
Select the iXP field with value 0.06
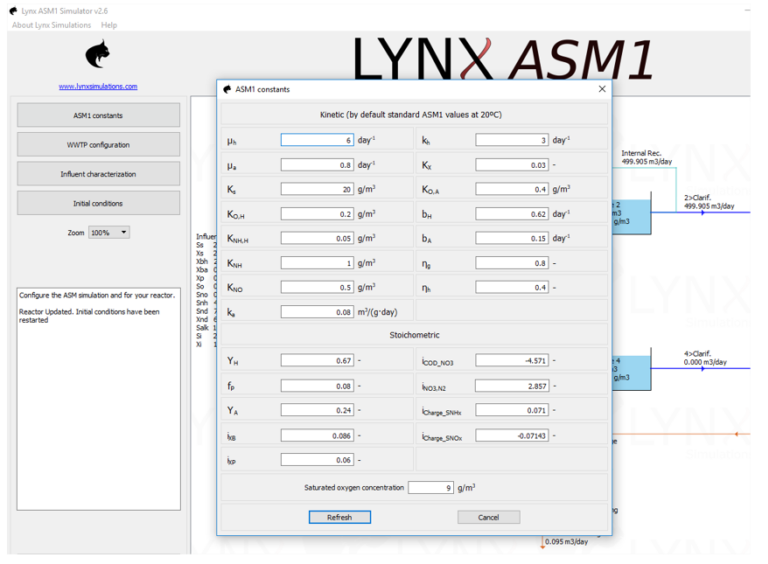(317, 460)
